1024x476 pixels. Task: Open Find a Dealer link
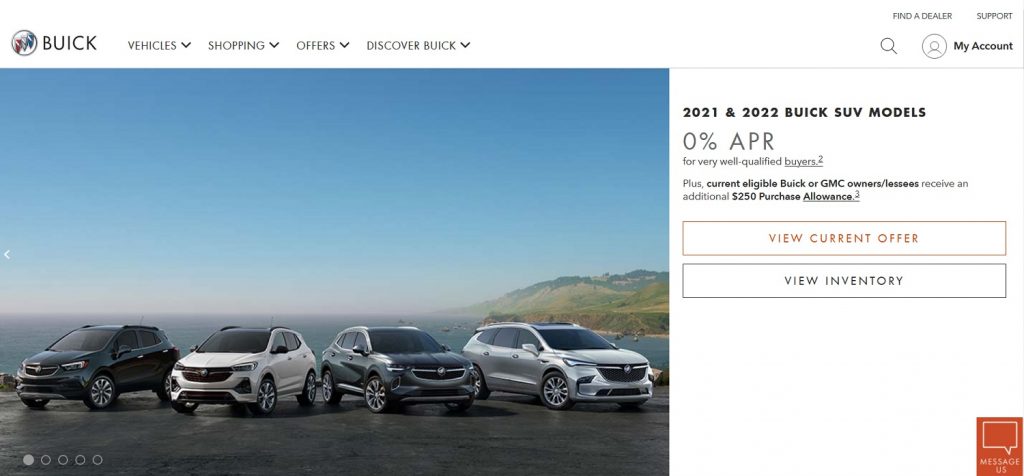pos(922,16)
